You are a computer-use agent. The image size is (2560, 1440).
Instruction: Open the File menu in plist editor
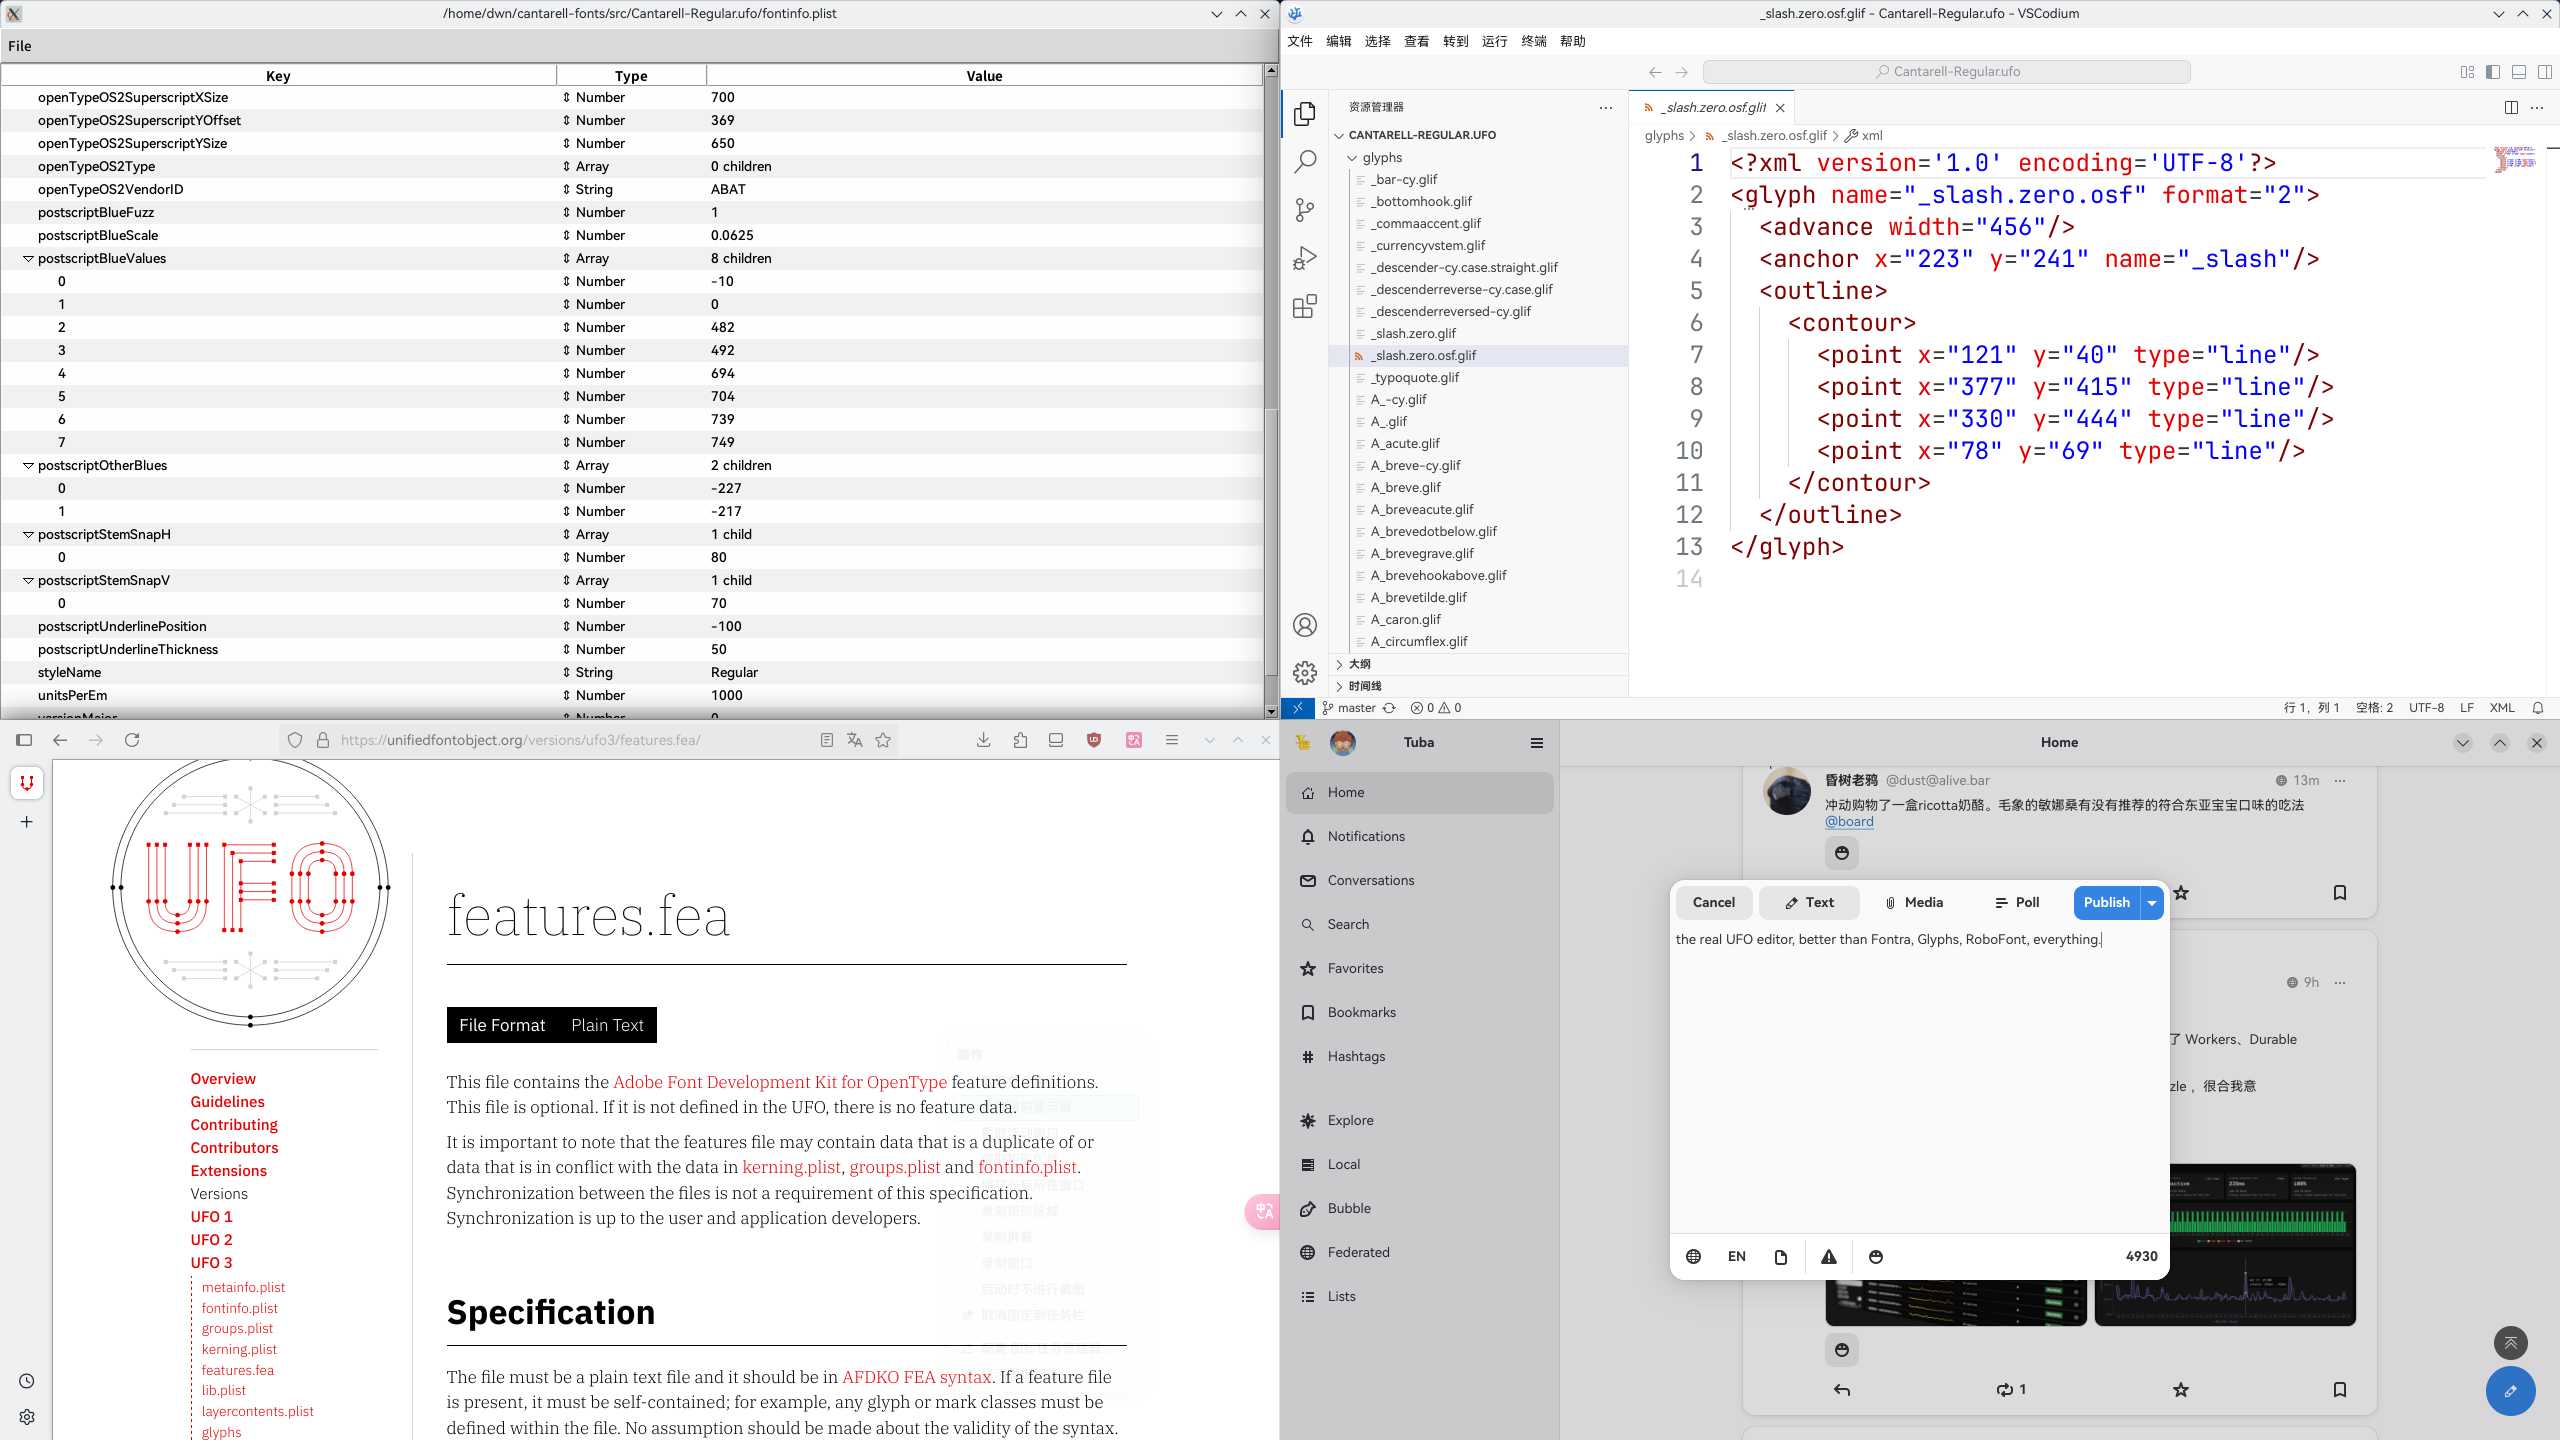pyautogui.click(x=20, y=46)
